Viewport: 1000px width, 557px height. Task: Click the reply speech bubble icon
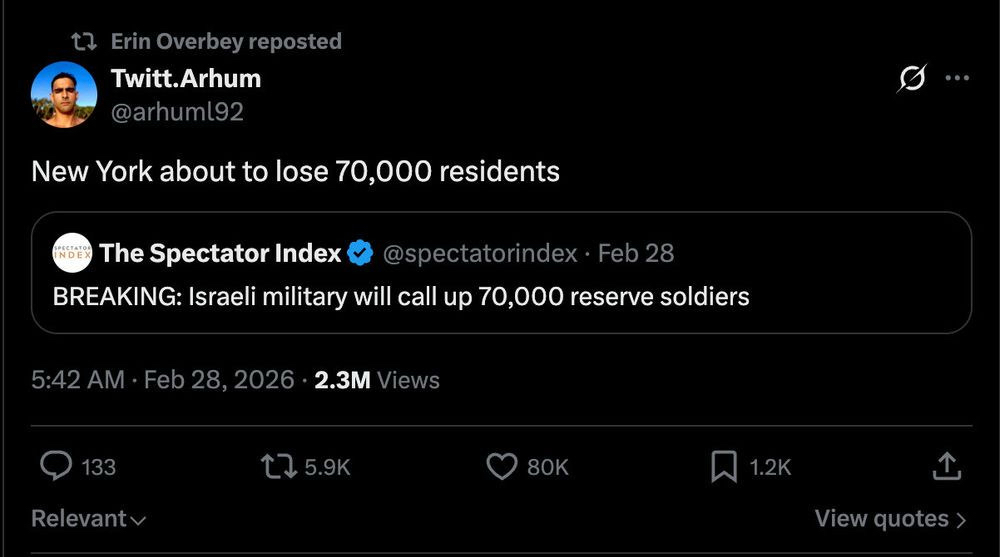click(57, 466)
